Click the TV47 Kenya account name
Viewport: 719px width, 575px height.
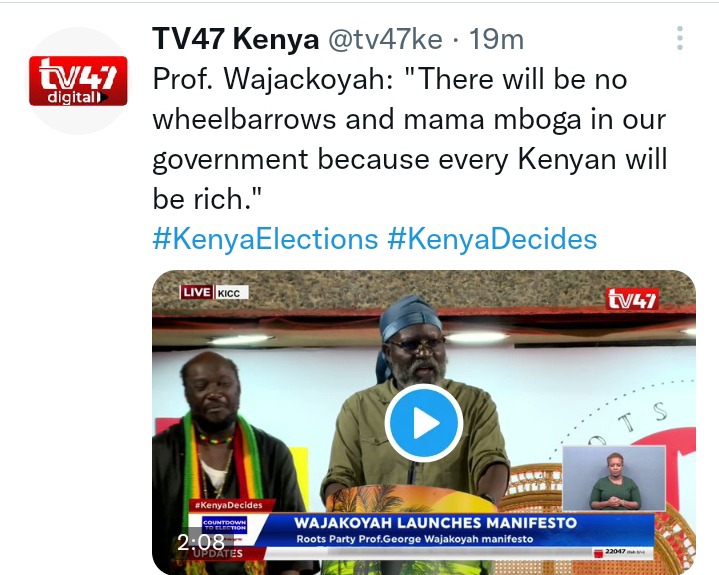point(236,39)
